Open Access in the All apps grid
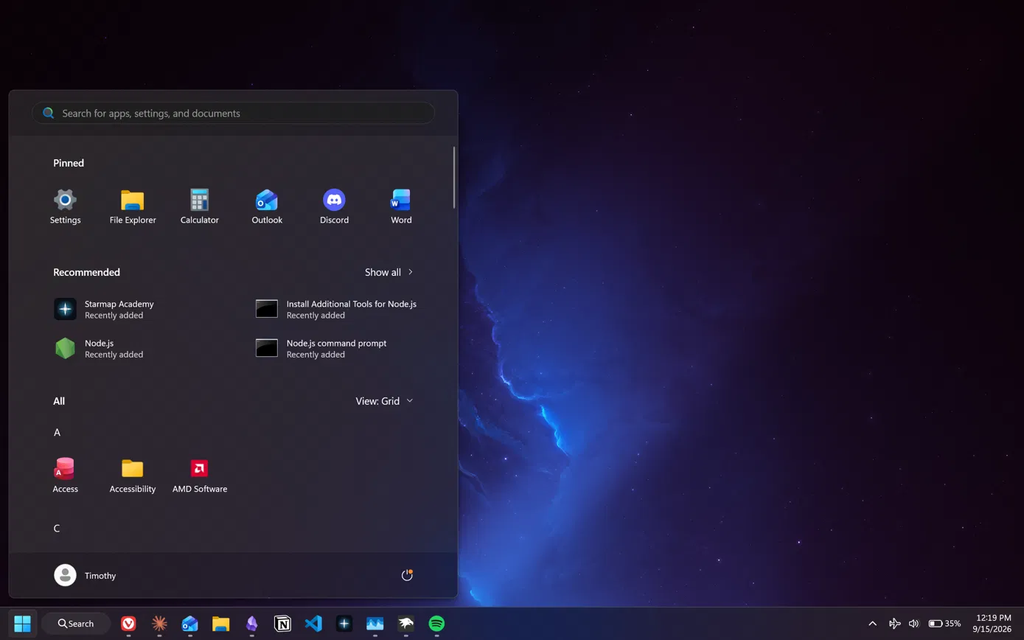 point(65,475)
